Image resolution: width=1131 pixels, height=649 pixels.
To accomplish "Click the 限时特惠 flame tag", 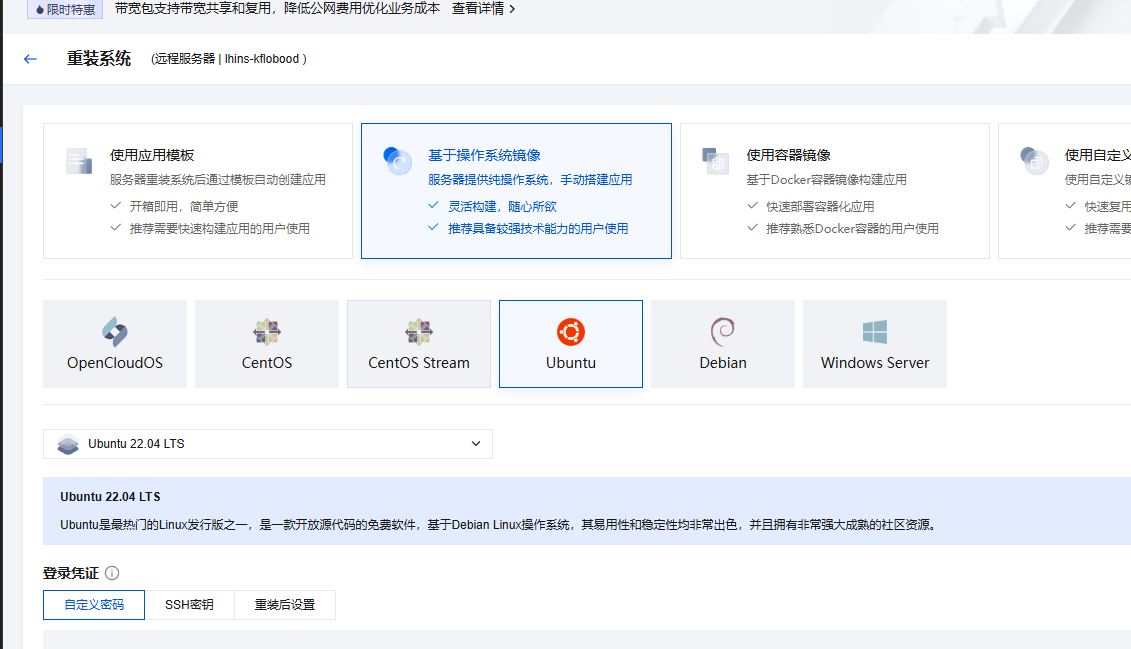I will 65,9.
